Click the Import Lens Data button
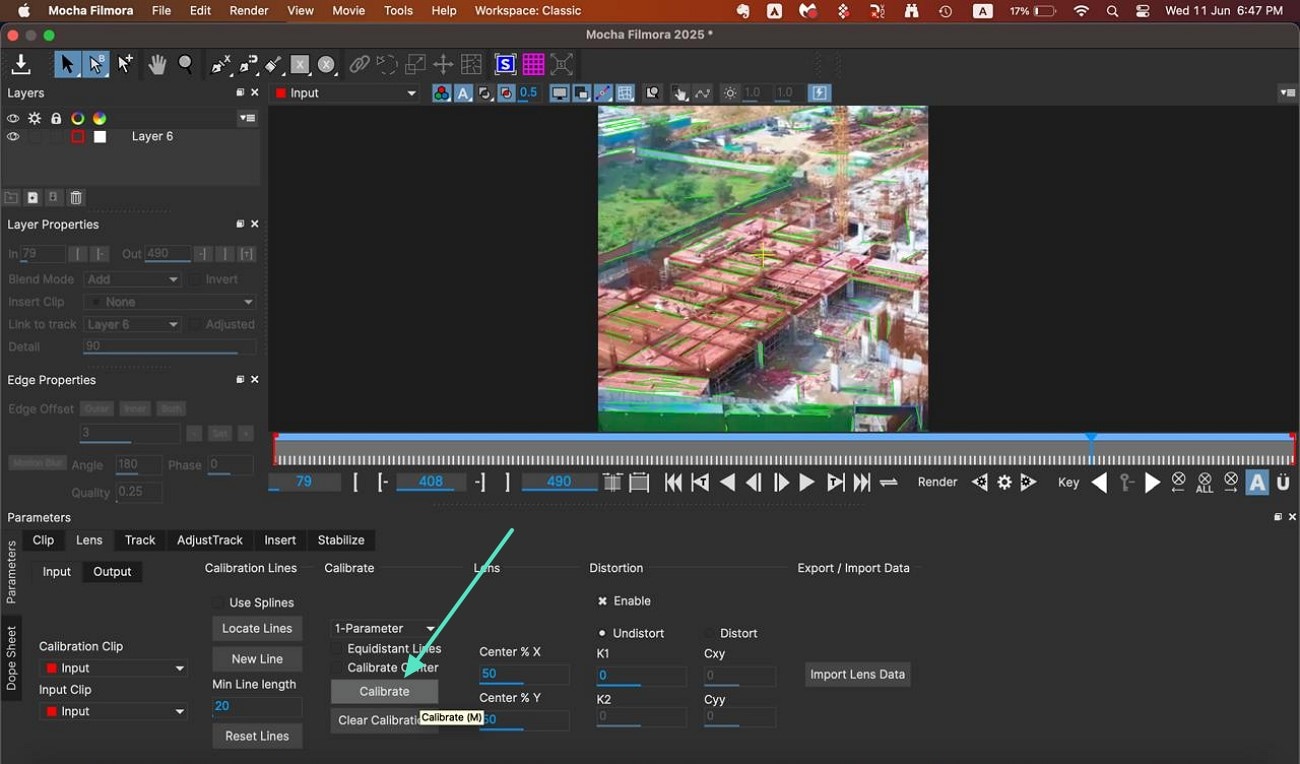The image size is (1300, 764). pyautogui.click(x=857, y=674)
